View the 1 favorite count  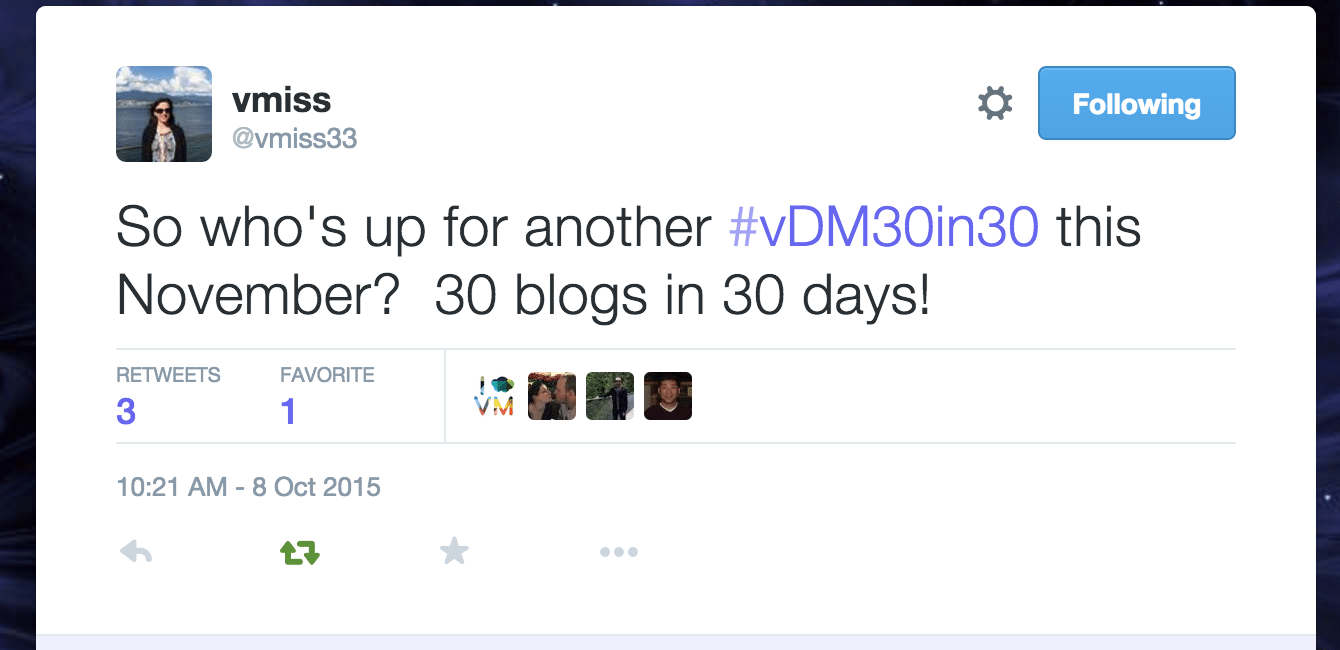tap(288, 411)
